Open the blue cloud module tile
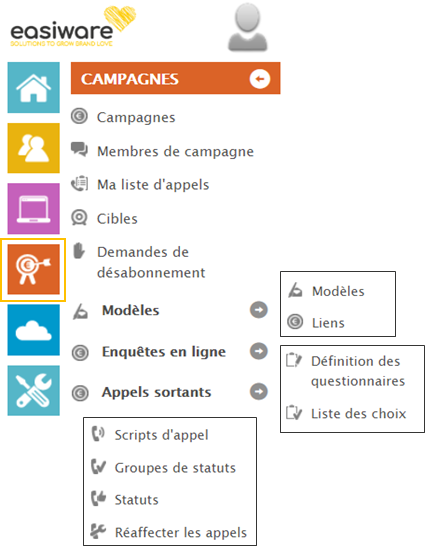 [x=33, y=330]
